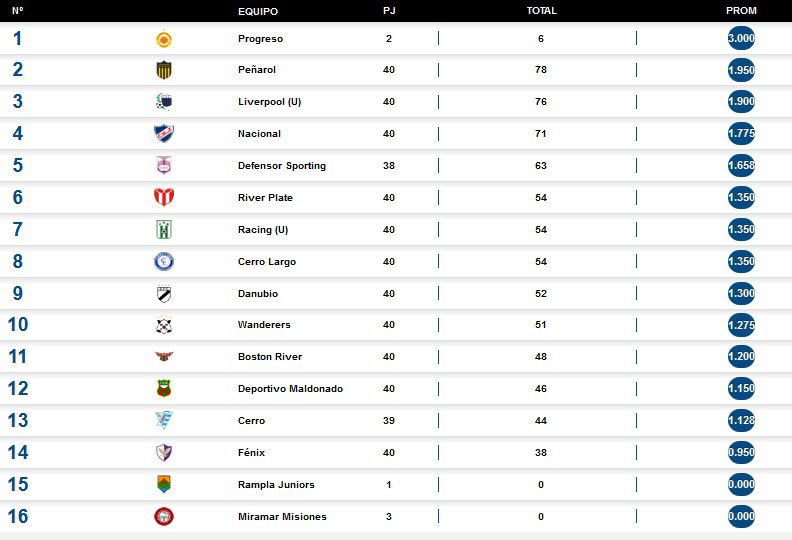Click the Racing (U) green striped crest

pyautogui.click(x=164, y=230)
